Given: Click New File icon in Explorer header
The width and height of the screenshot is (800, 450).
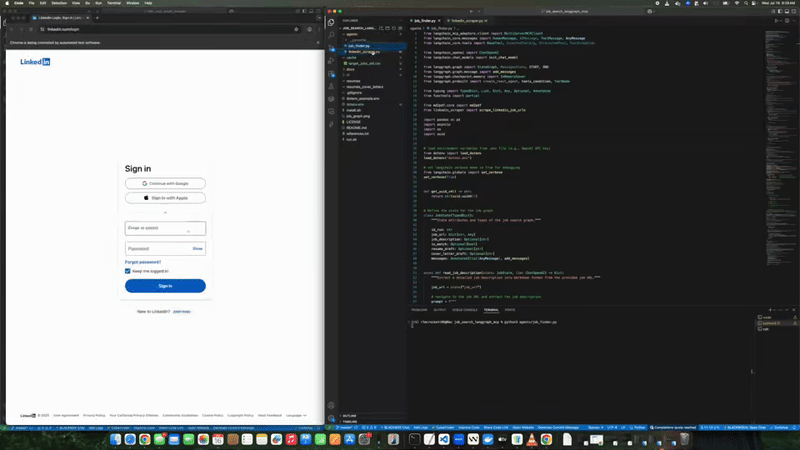Looking at the screenshot, I should click(x=381, y=28).
